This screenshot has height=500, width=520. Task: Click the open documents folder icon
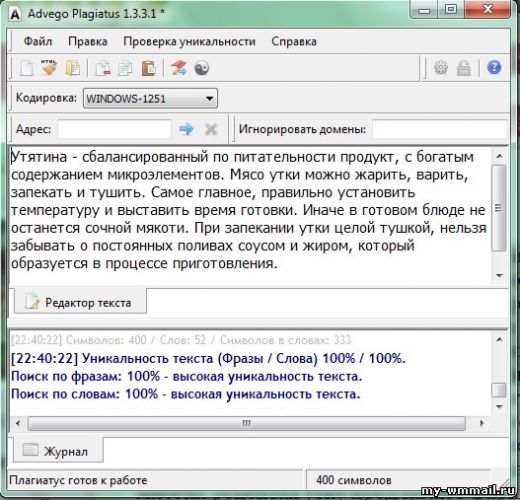[73, 68]
